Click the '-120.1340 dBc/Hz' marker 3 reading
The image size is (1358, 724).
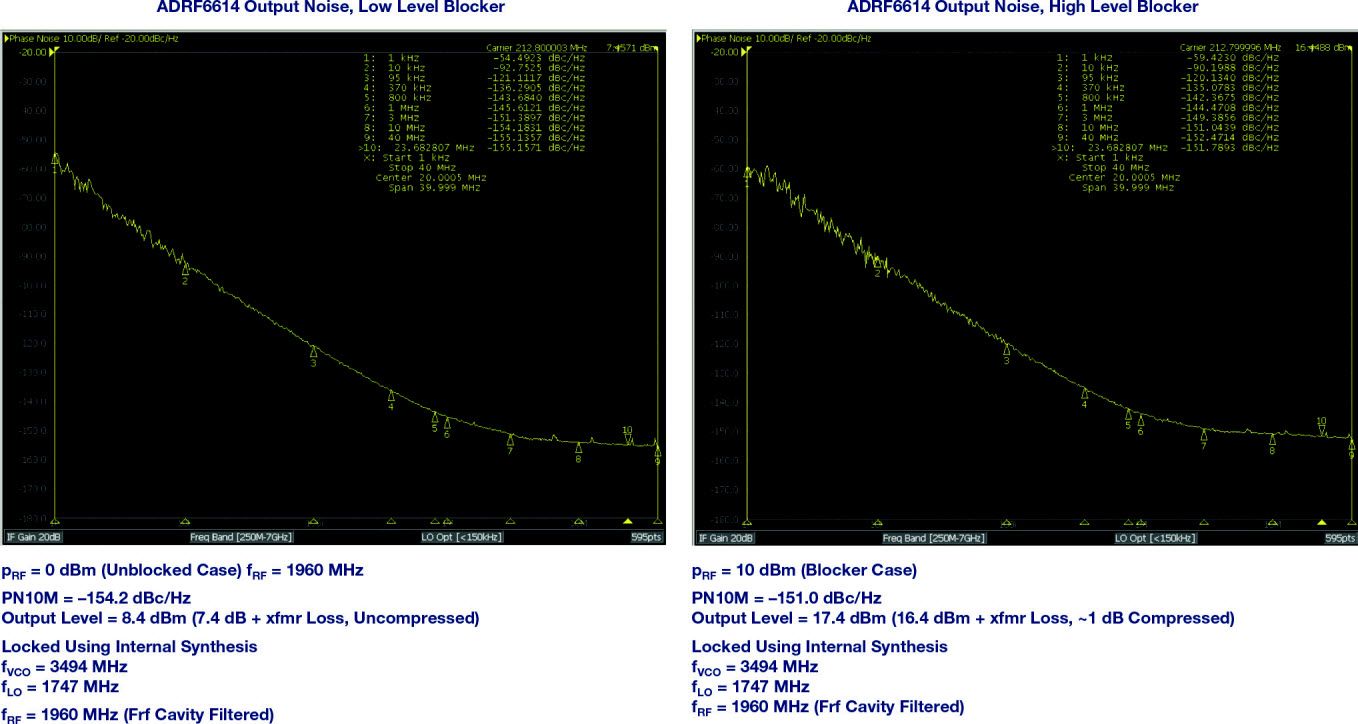coord(1230,77)
